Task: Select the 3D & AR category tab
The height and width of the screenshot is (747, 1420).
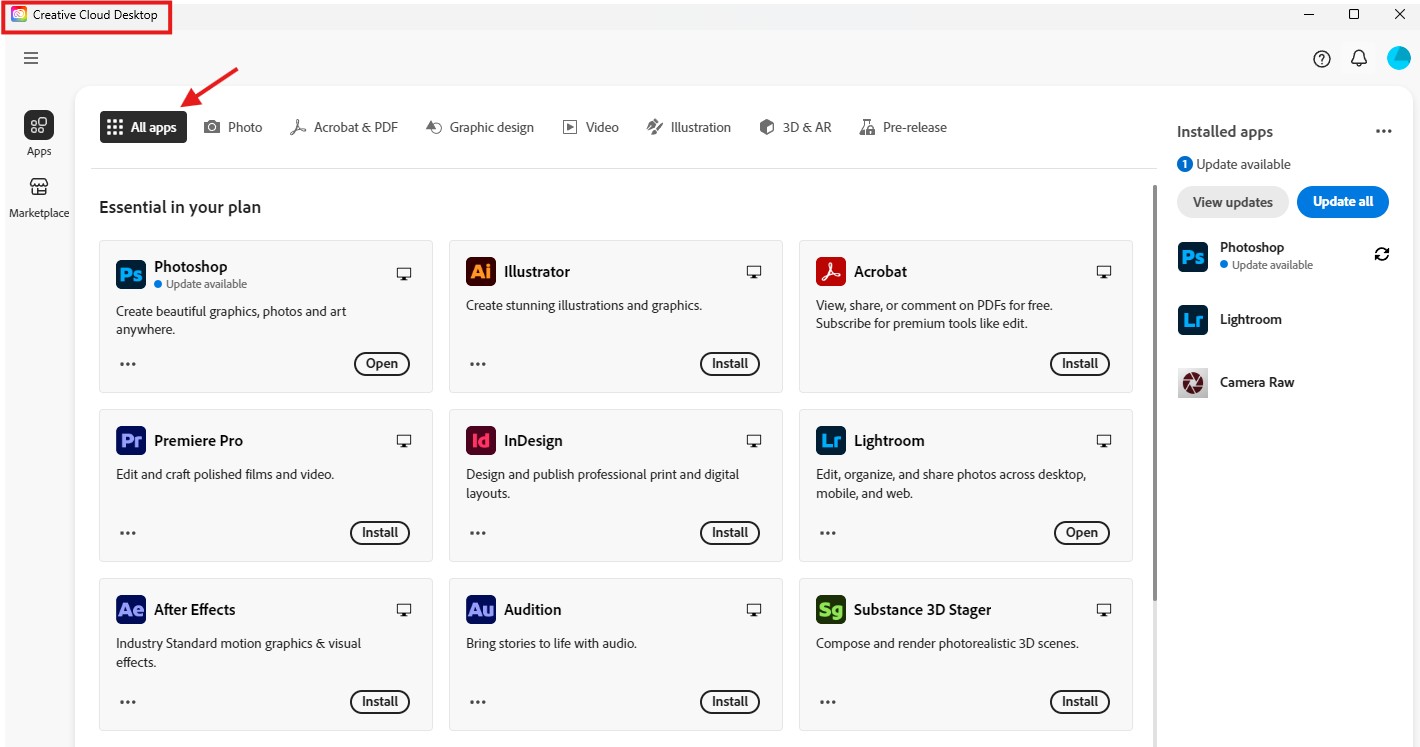Action: click(795, 127)
